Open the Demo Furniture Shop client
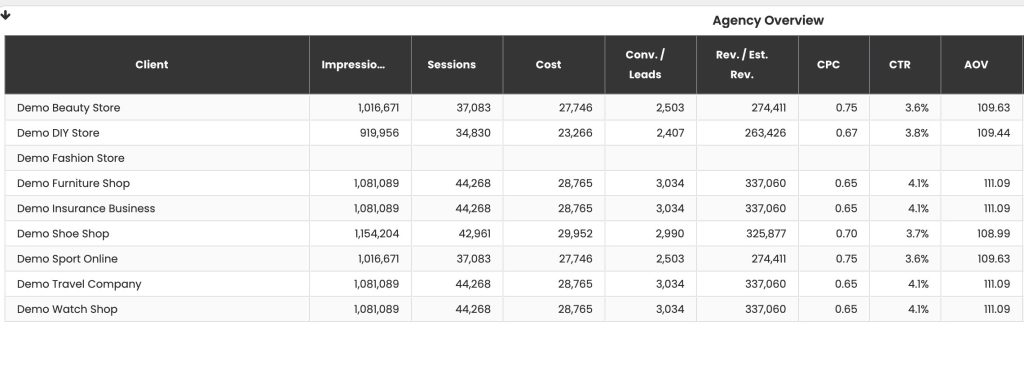1024x375 pixels. 73,184
